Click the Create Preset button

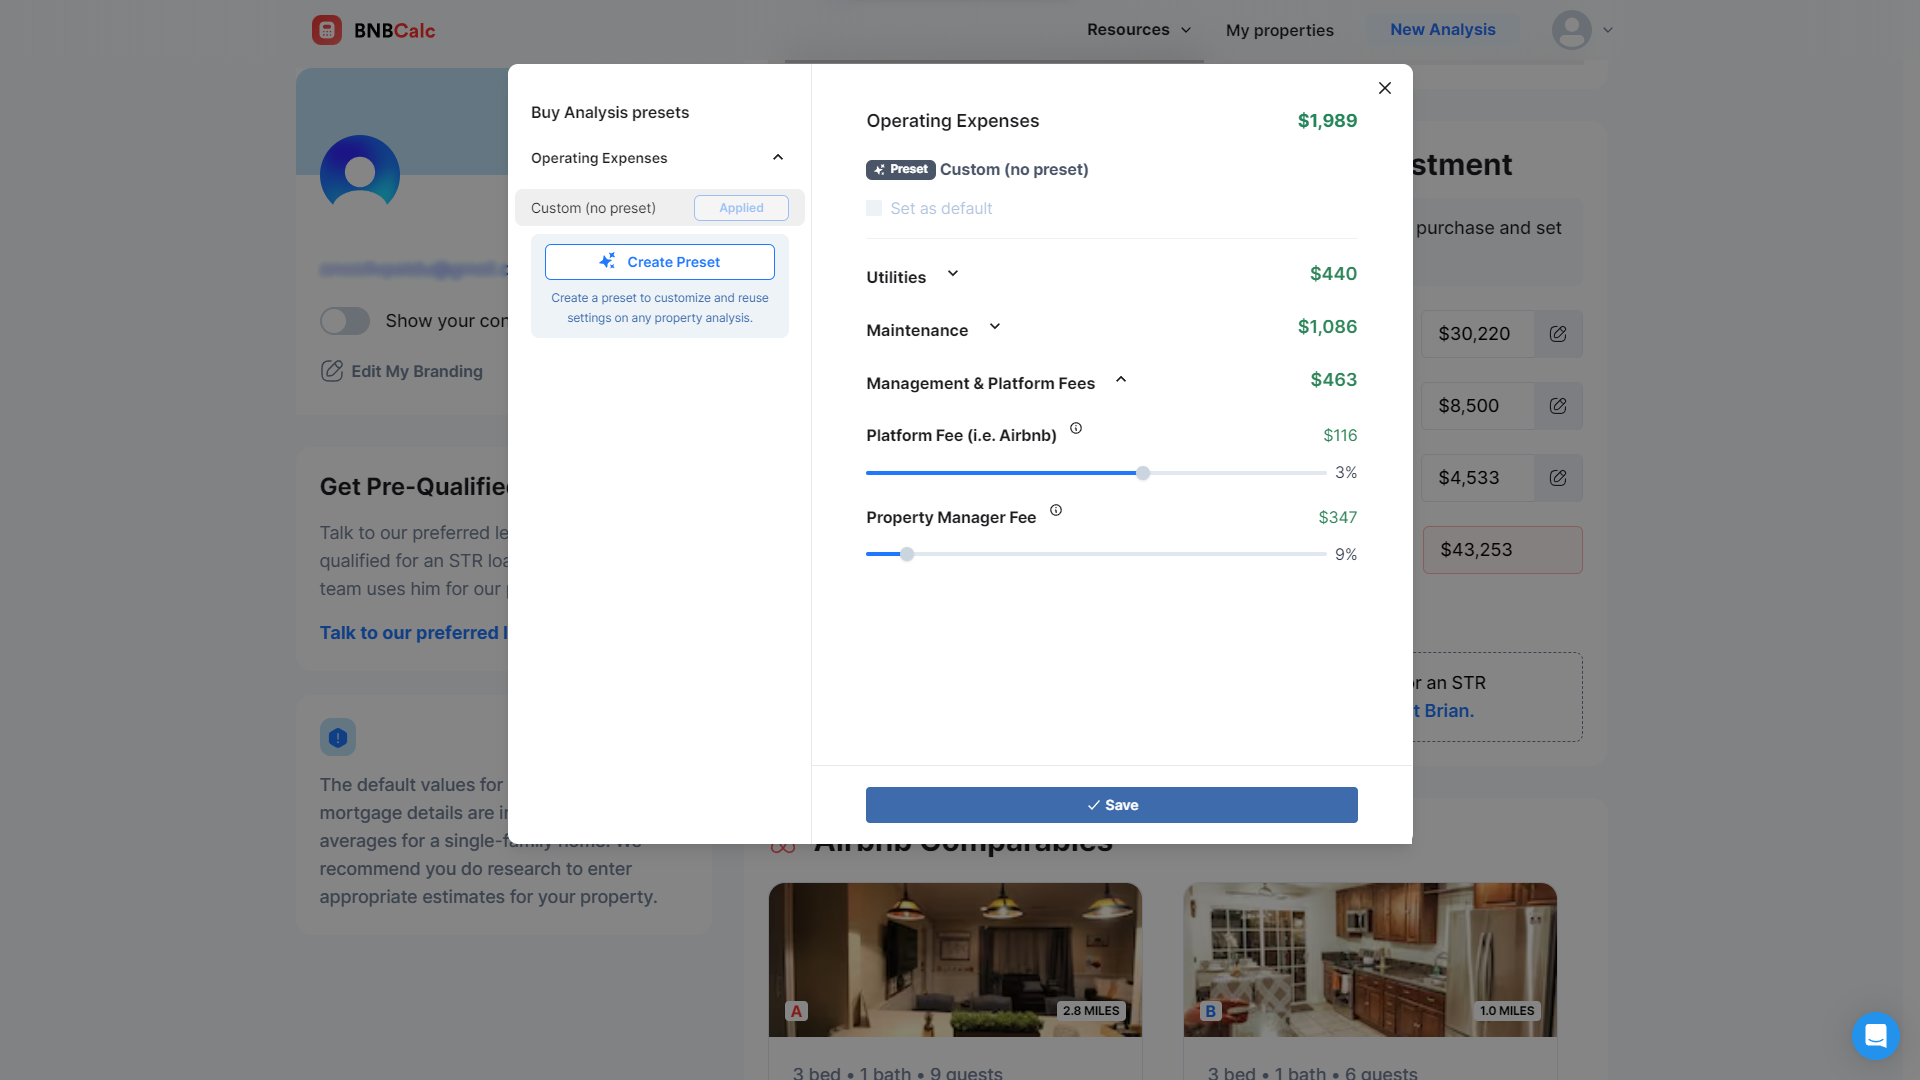pyautogui.click(x=659, y=261)
